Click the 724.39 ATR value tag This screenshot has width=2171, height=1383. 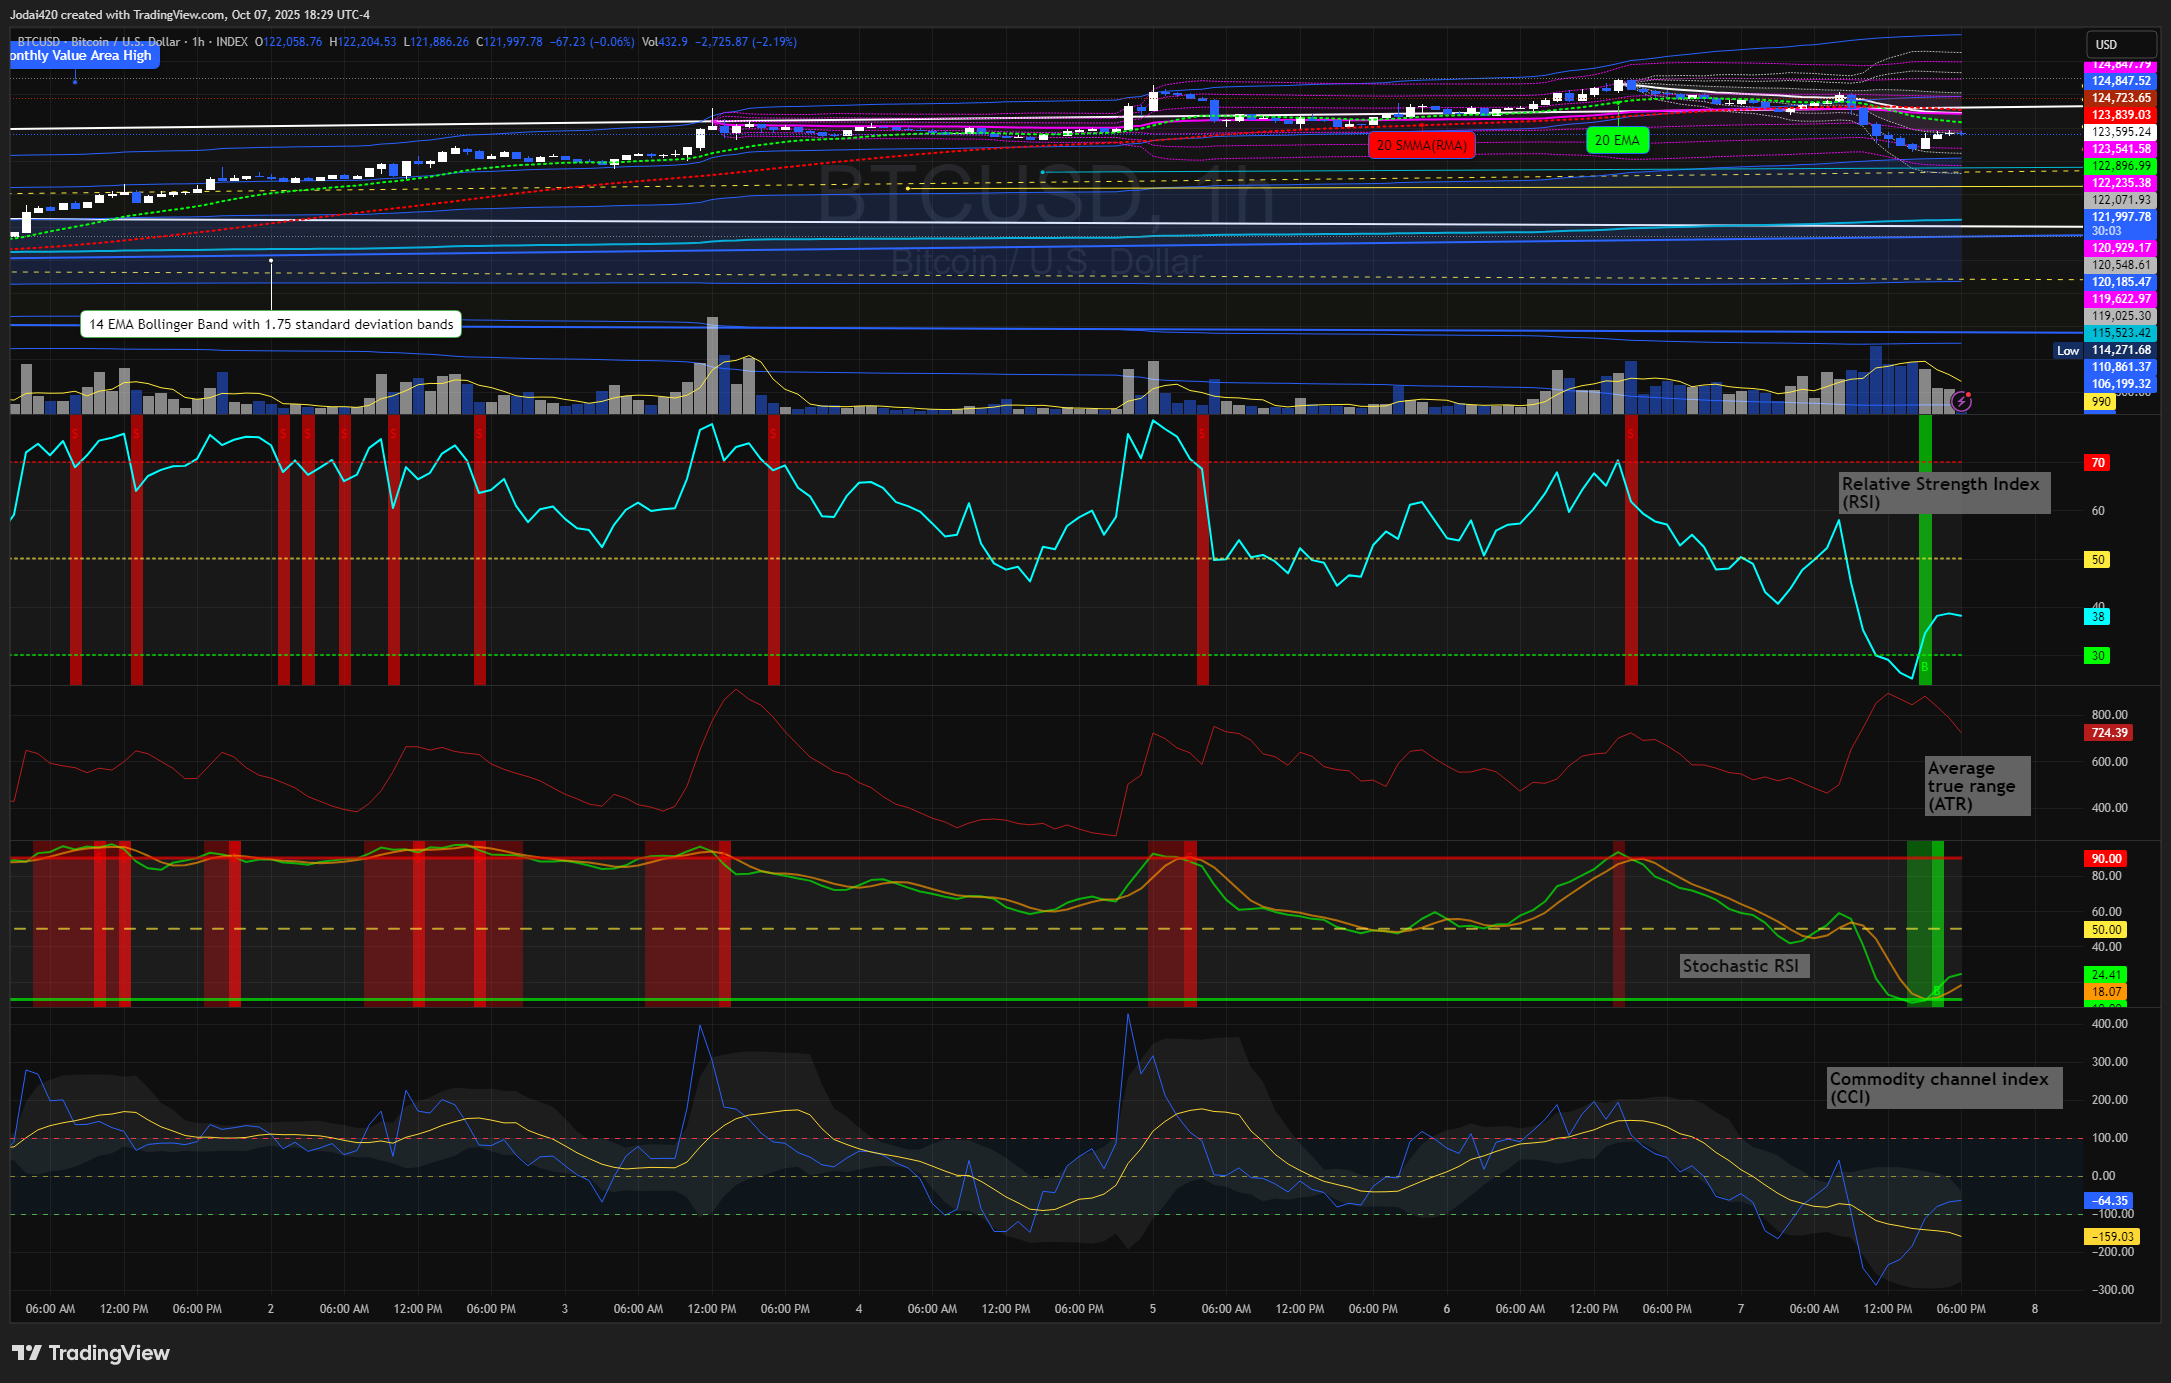click(2109, 733)
